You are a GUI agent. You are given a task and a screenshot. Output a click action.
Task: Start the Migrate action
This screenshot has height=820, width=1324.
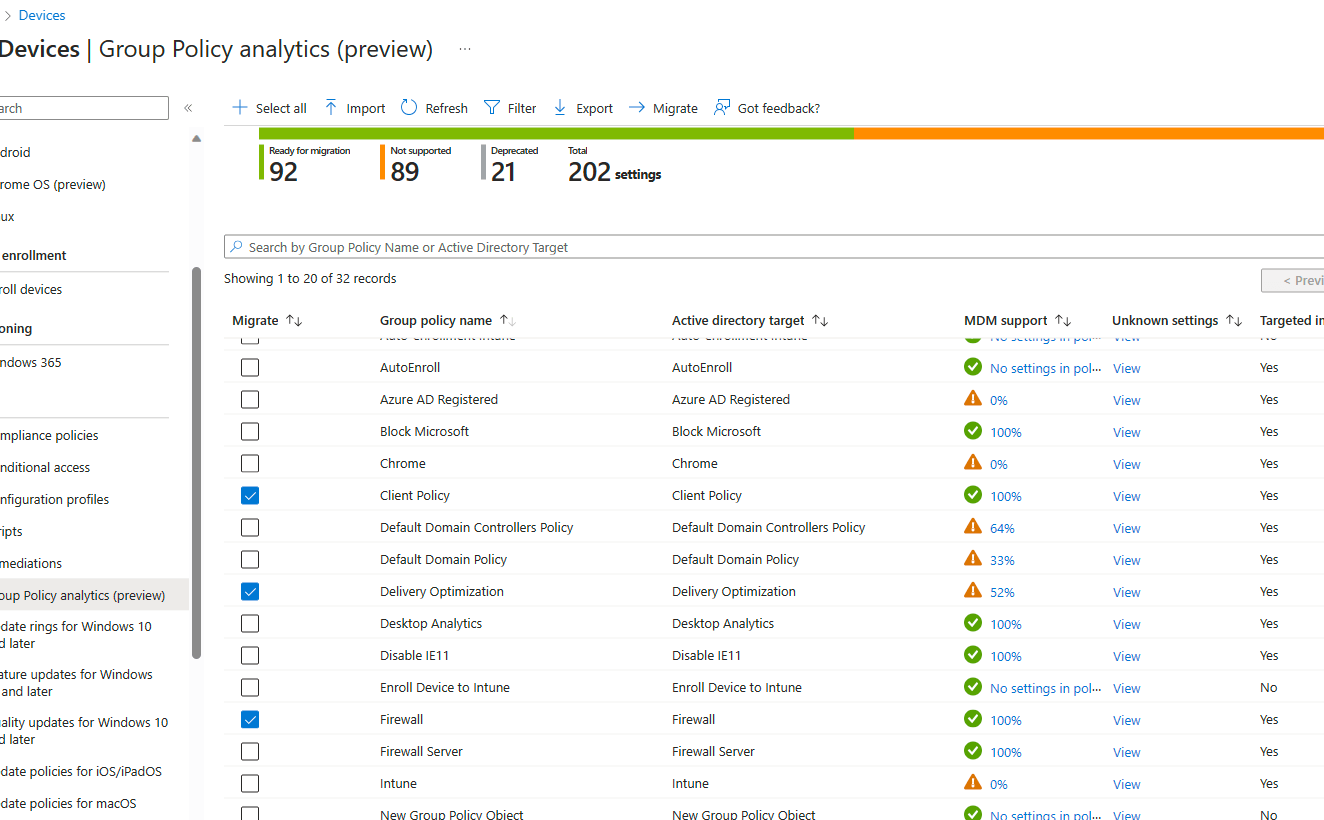click(663, 107)
